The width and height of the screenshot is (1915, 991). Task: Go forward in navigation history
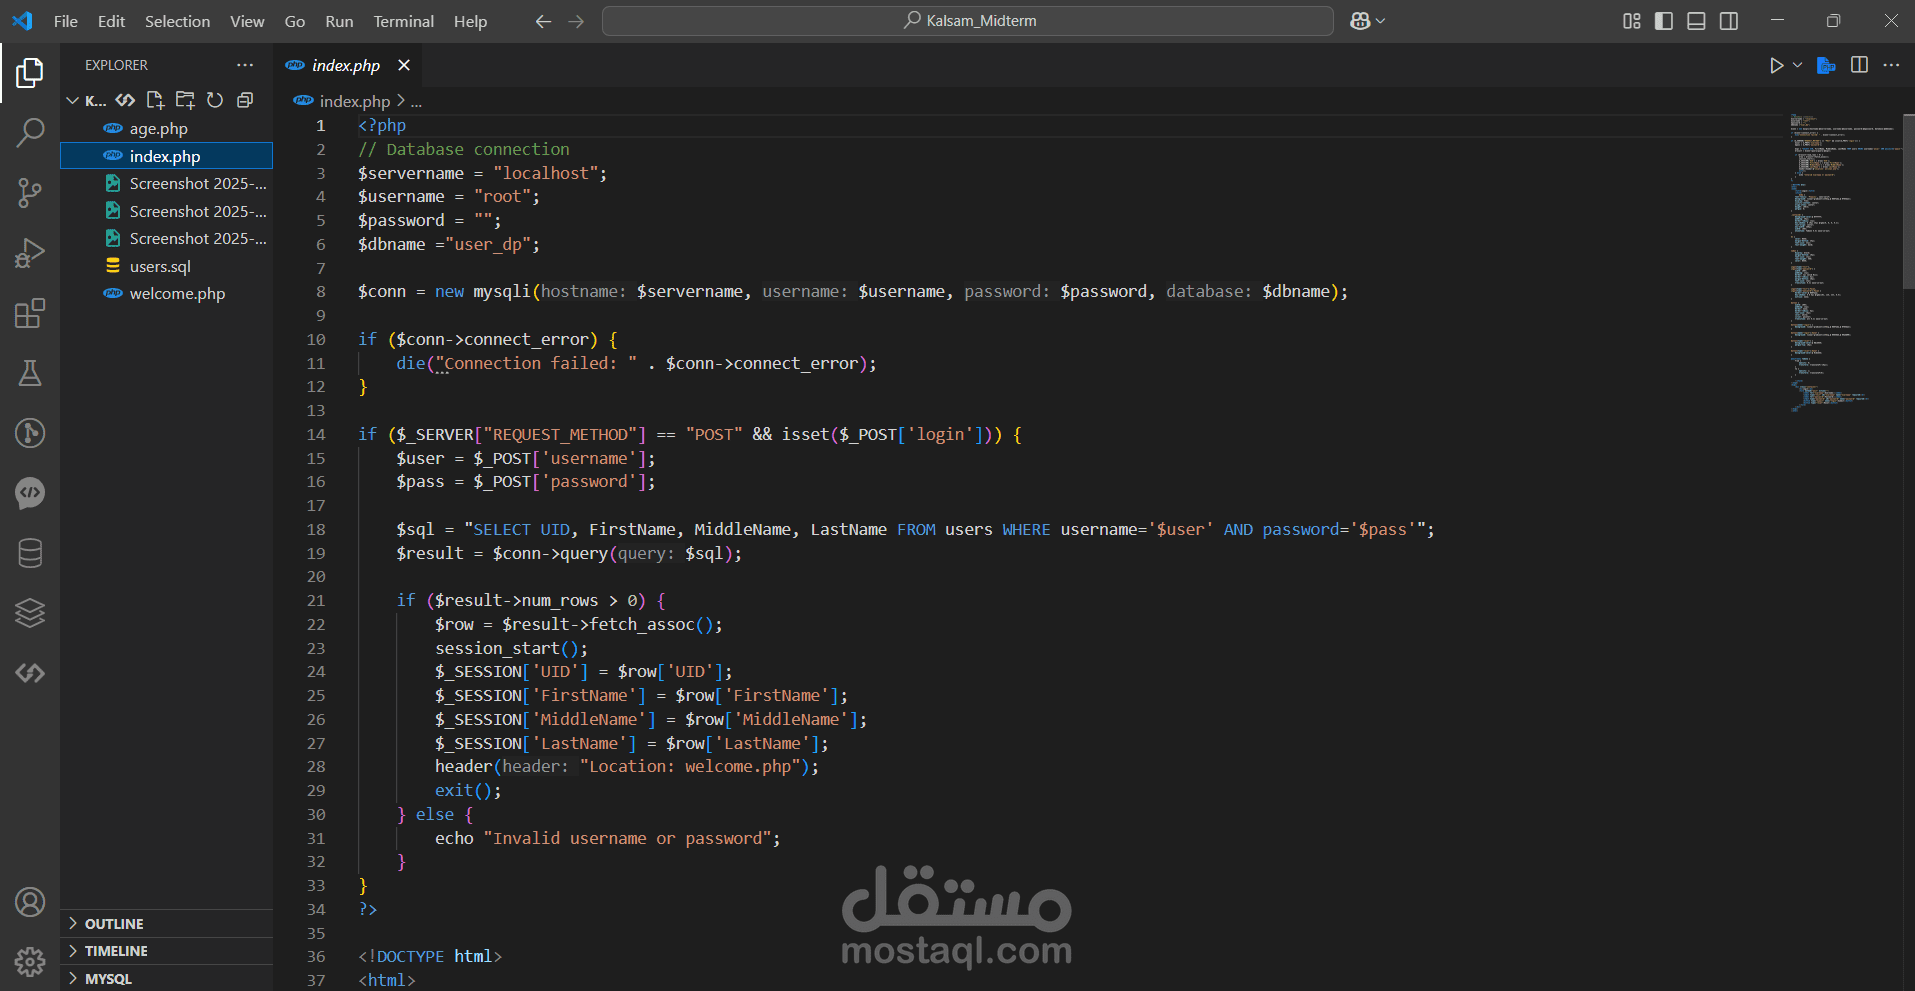click(576, 21)
